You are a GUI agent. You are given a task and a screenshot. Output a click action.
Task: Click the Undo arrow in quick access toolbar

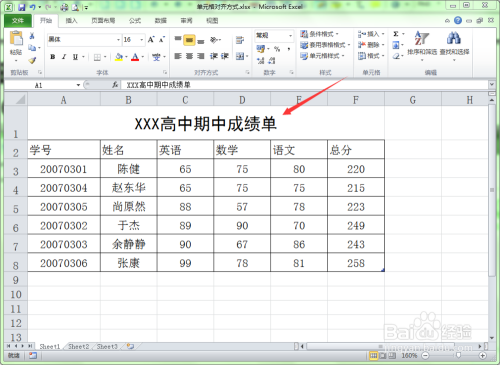pos(32,7)
